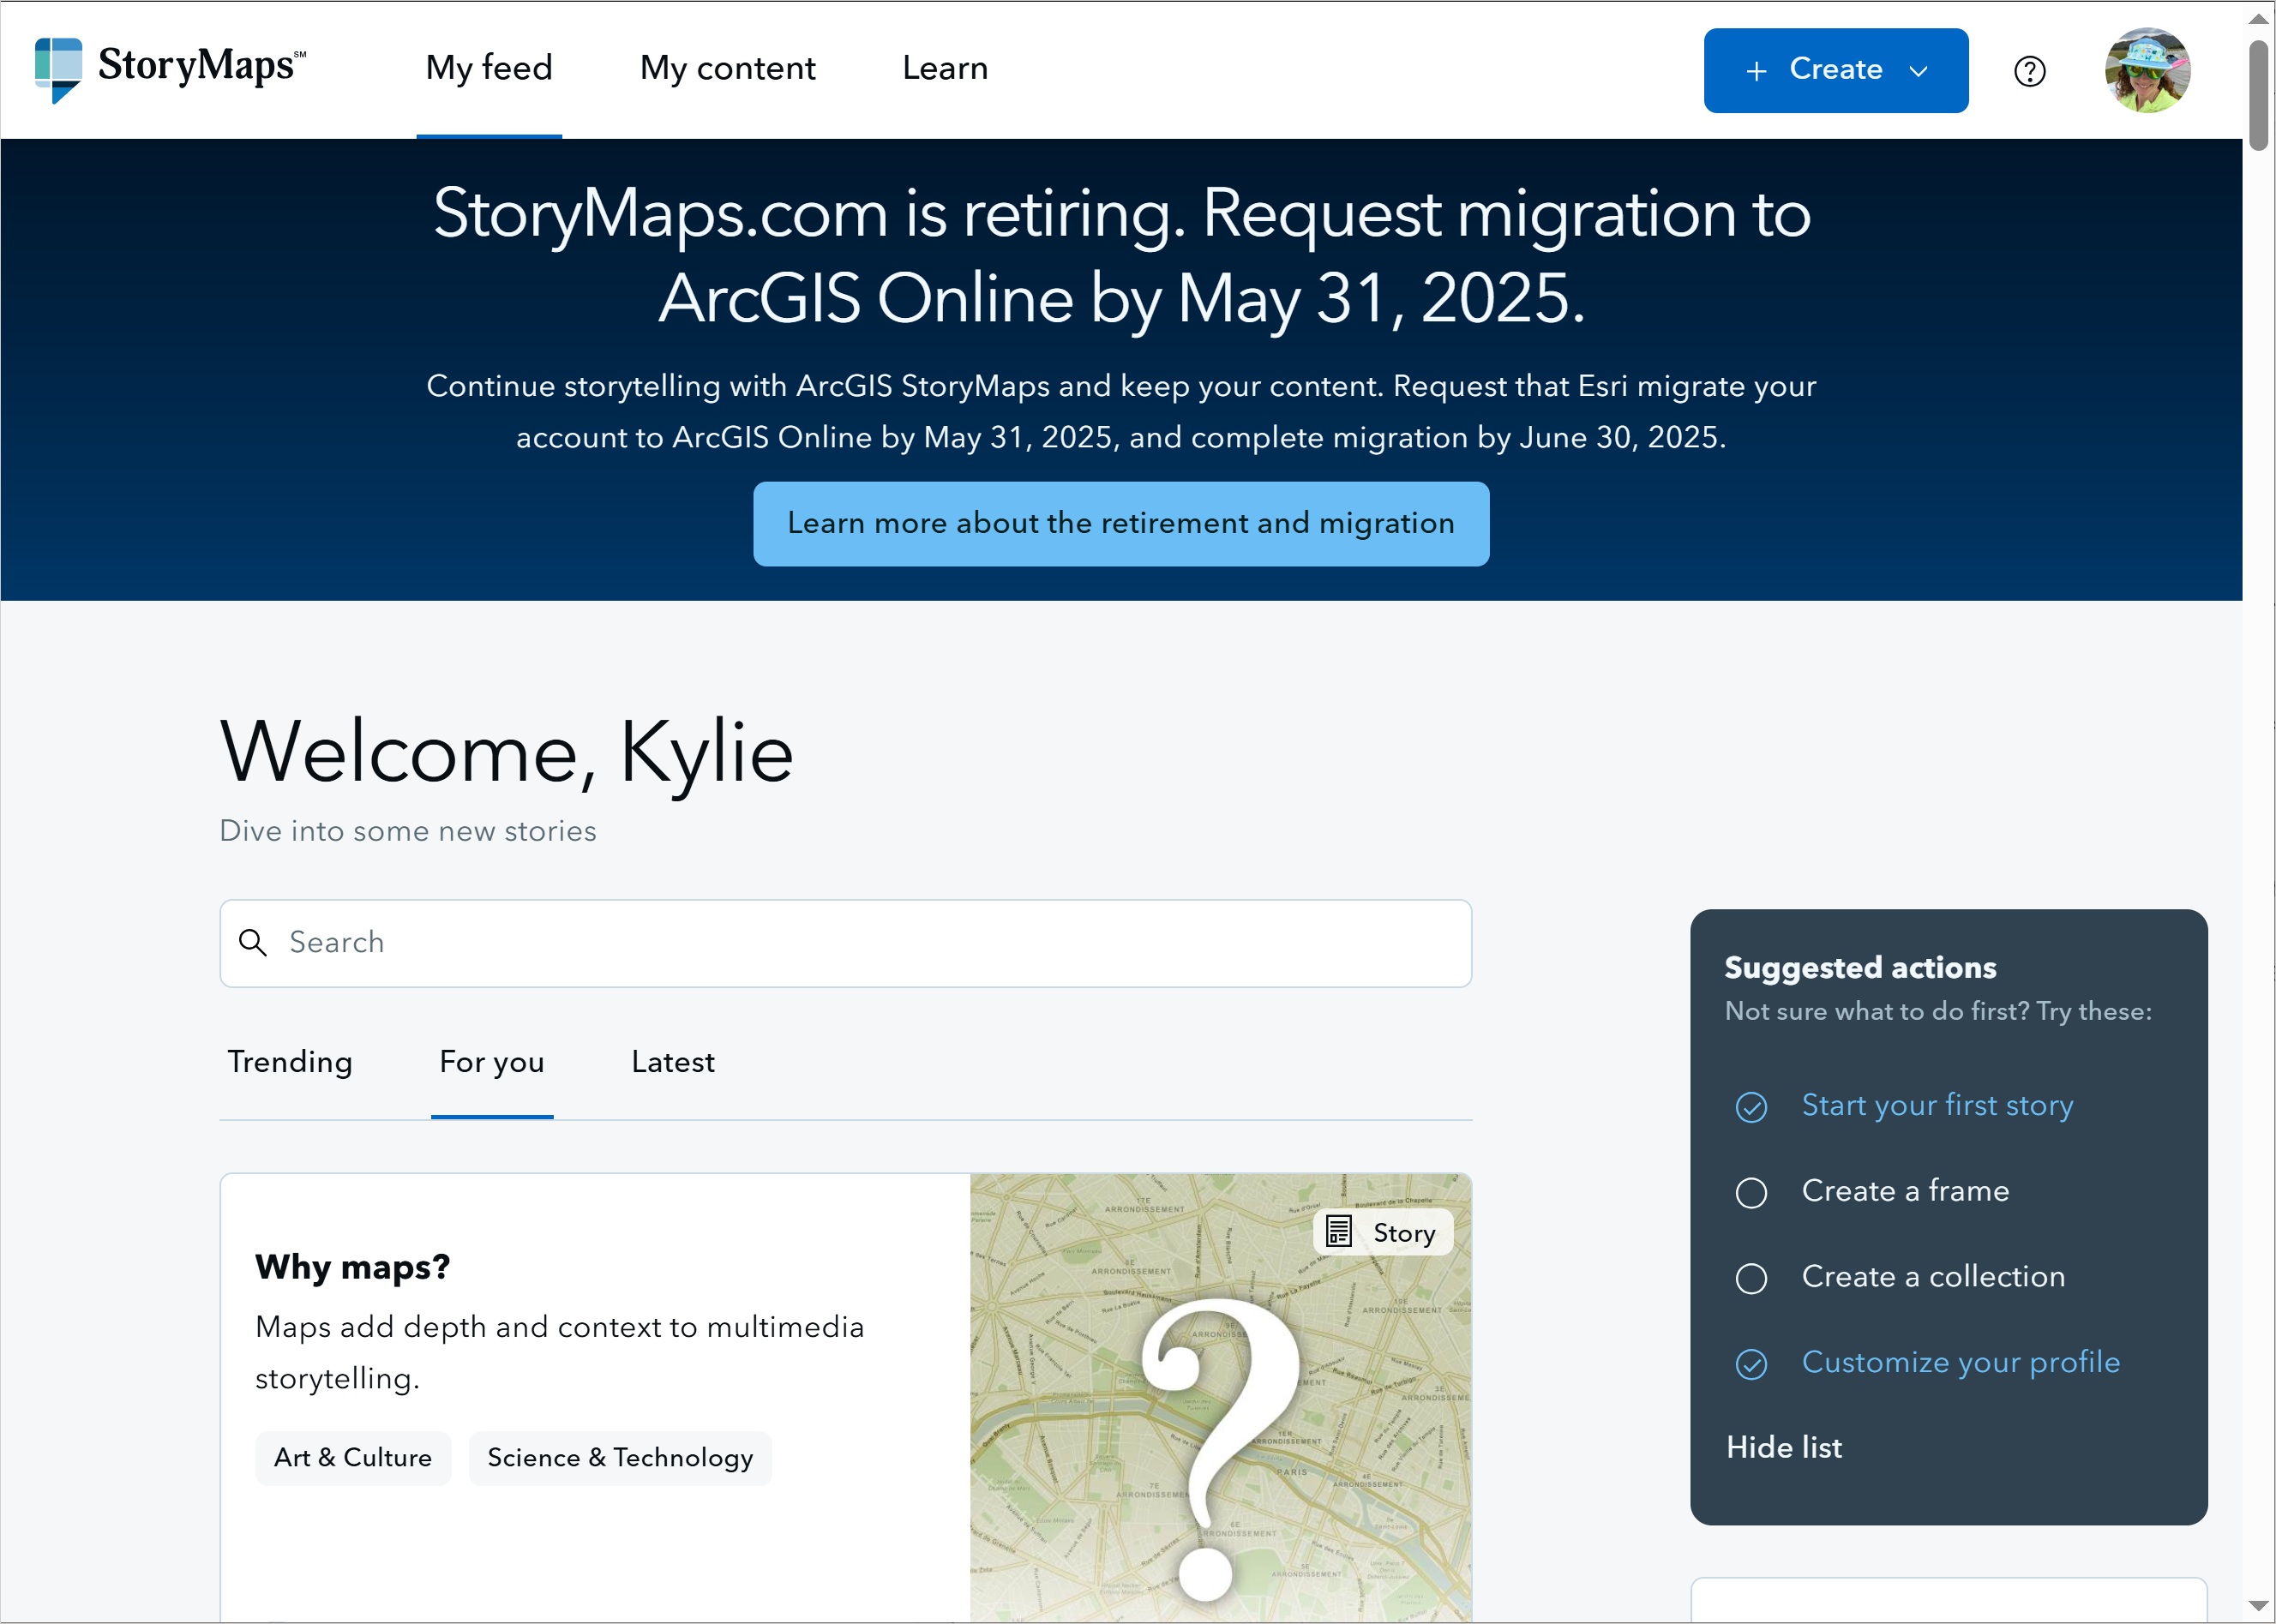Click the scrollbar up arrow
Viewport: 2276px width, 1624px height.
click(x=2258, y=18)
